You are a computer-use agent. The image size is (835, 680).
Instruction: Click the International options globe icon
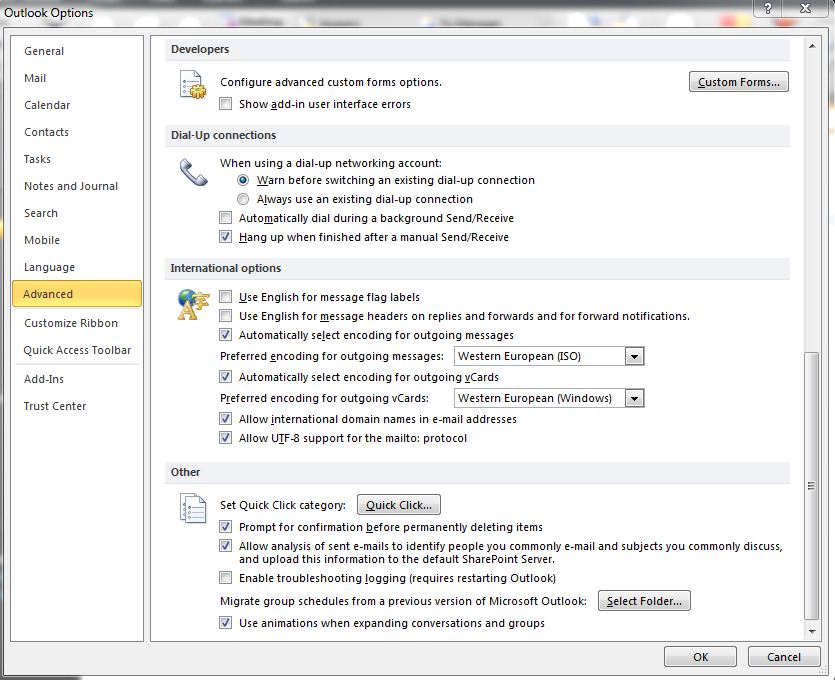[192, 305]
